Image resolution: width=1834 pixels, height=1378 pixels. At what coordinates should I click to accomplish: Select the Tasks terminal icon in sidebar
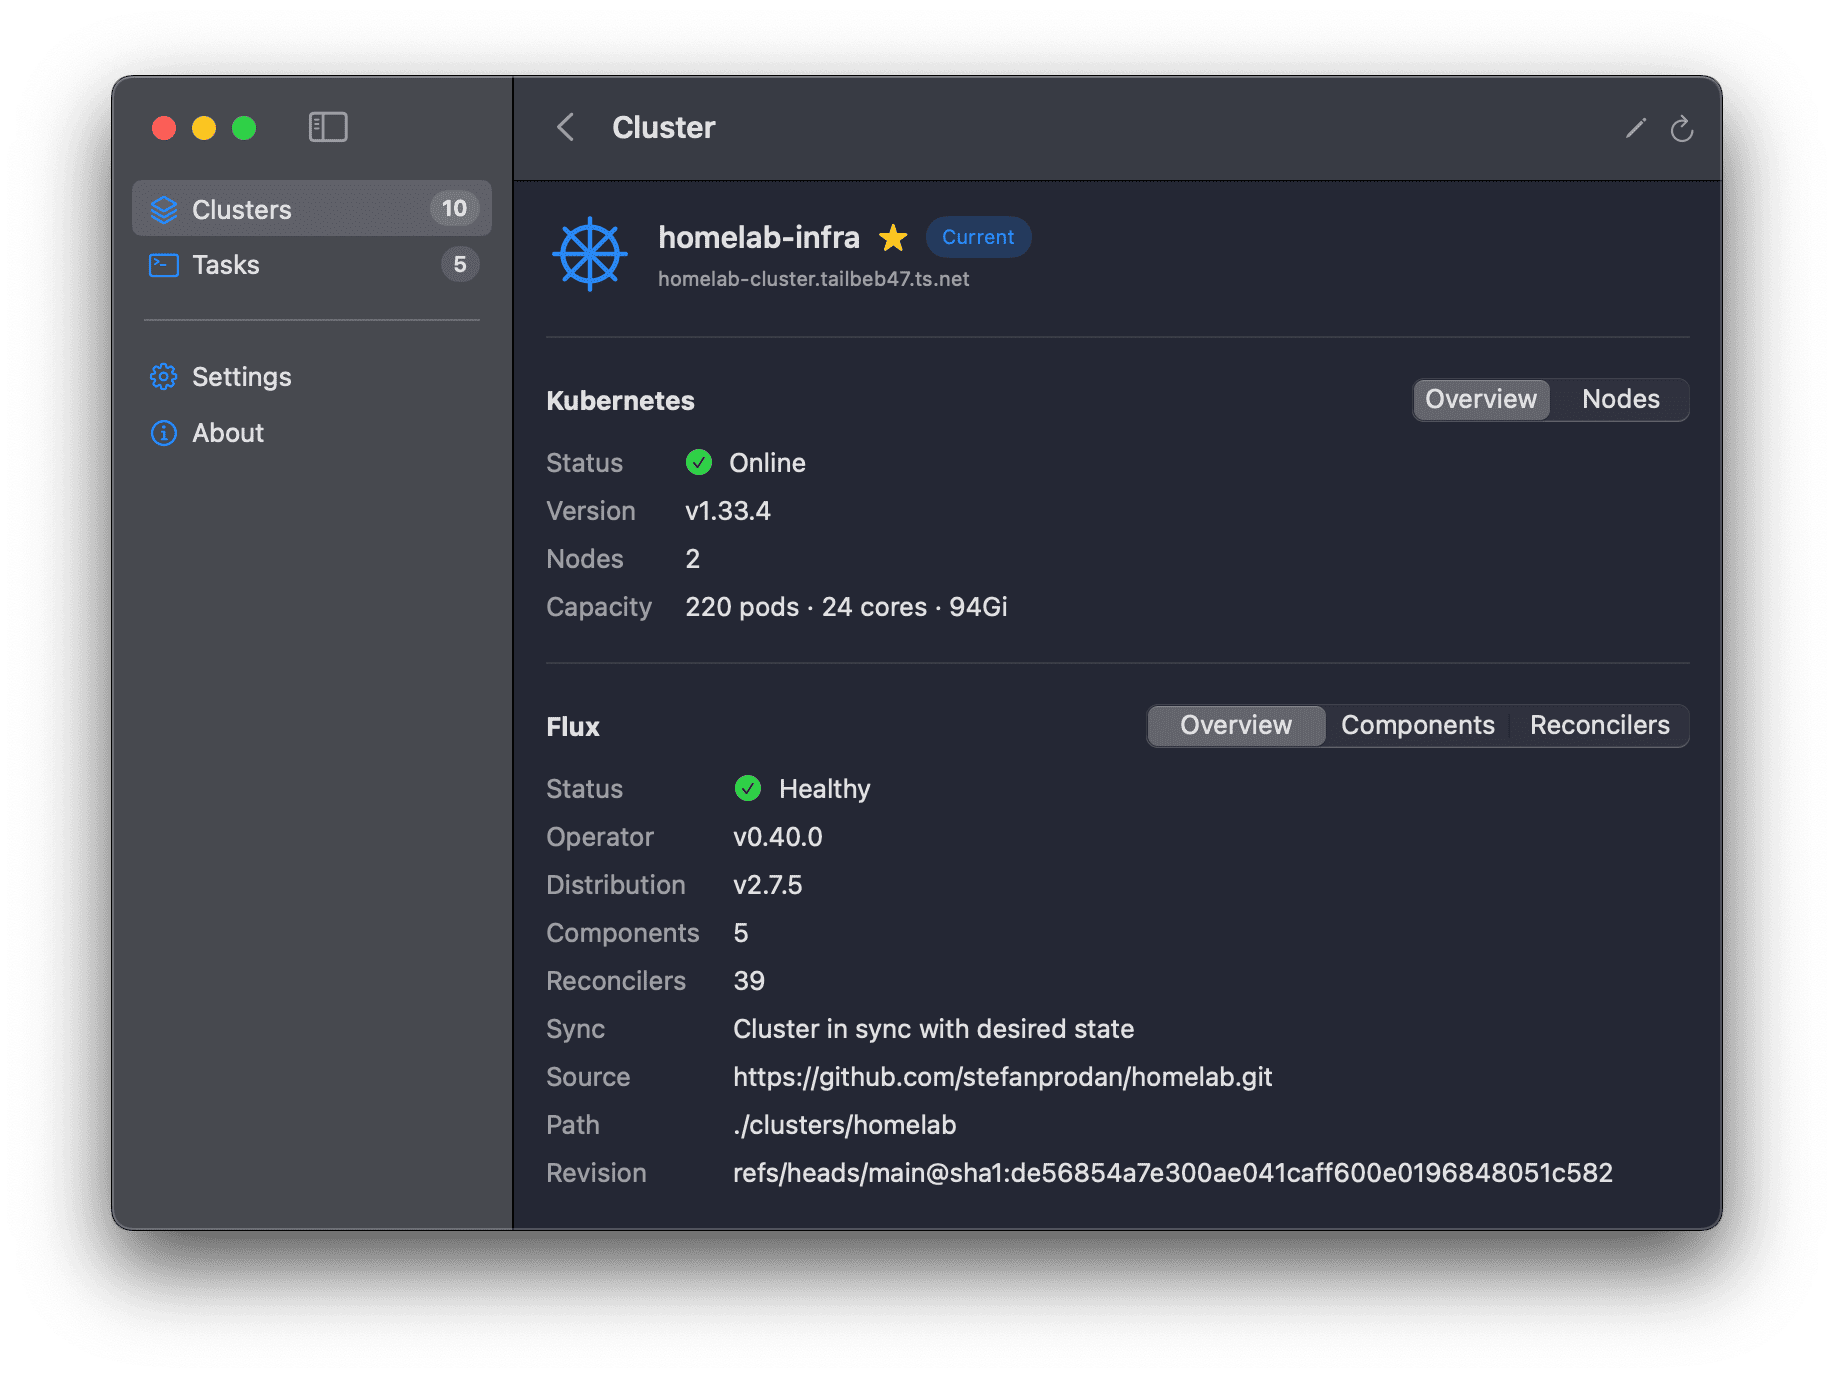(163, 264)
